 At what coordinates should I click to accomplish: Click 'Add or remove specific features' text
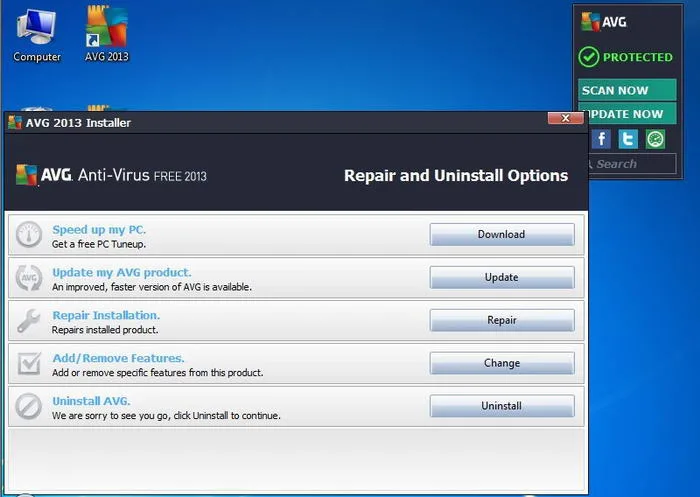[119, 373]
